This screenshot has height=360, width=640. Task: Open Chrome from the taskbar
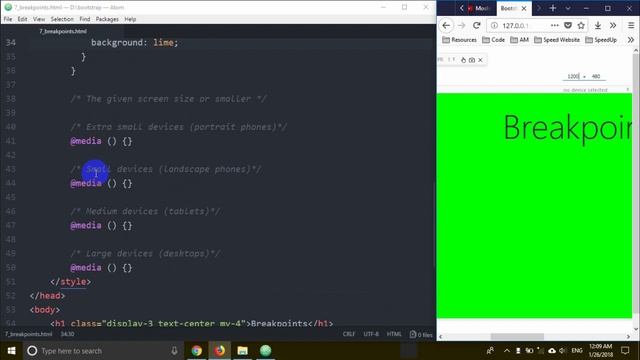(x=196, y=351)
